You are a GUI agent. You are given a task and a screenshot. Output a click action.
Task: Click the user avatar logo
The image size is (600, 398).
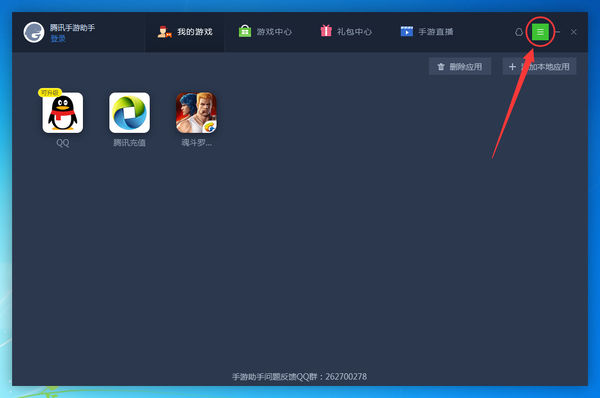34,32
